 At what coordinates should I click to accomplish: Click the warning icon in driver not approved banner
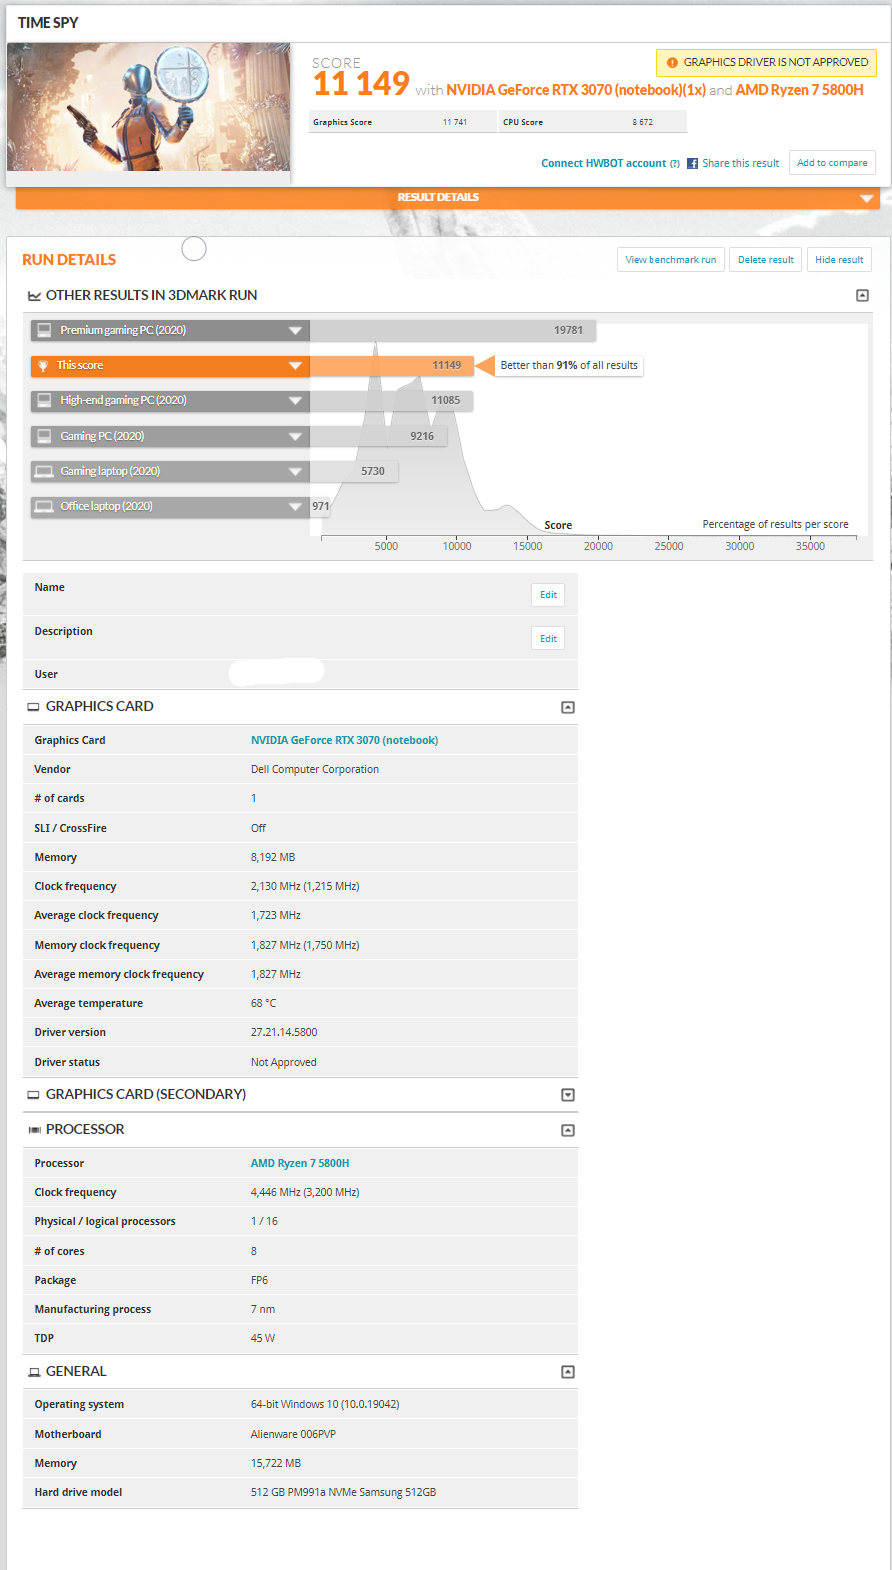tap(672, 62)
